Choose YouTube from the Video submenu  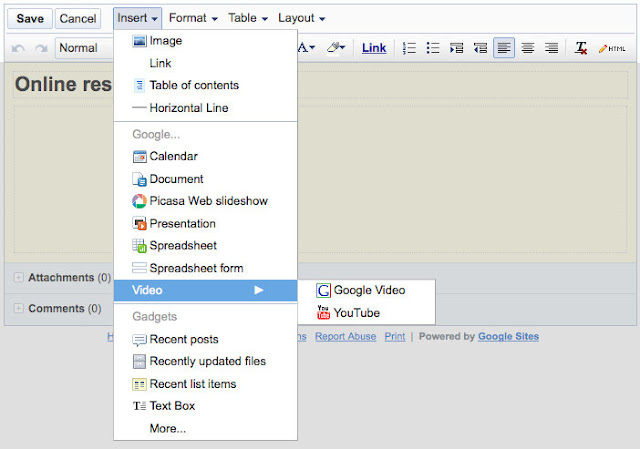[x=356, y=313]
